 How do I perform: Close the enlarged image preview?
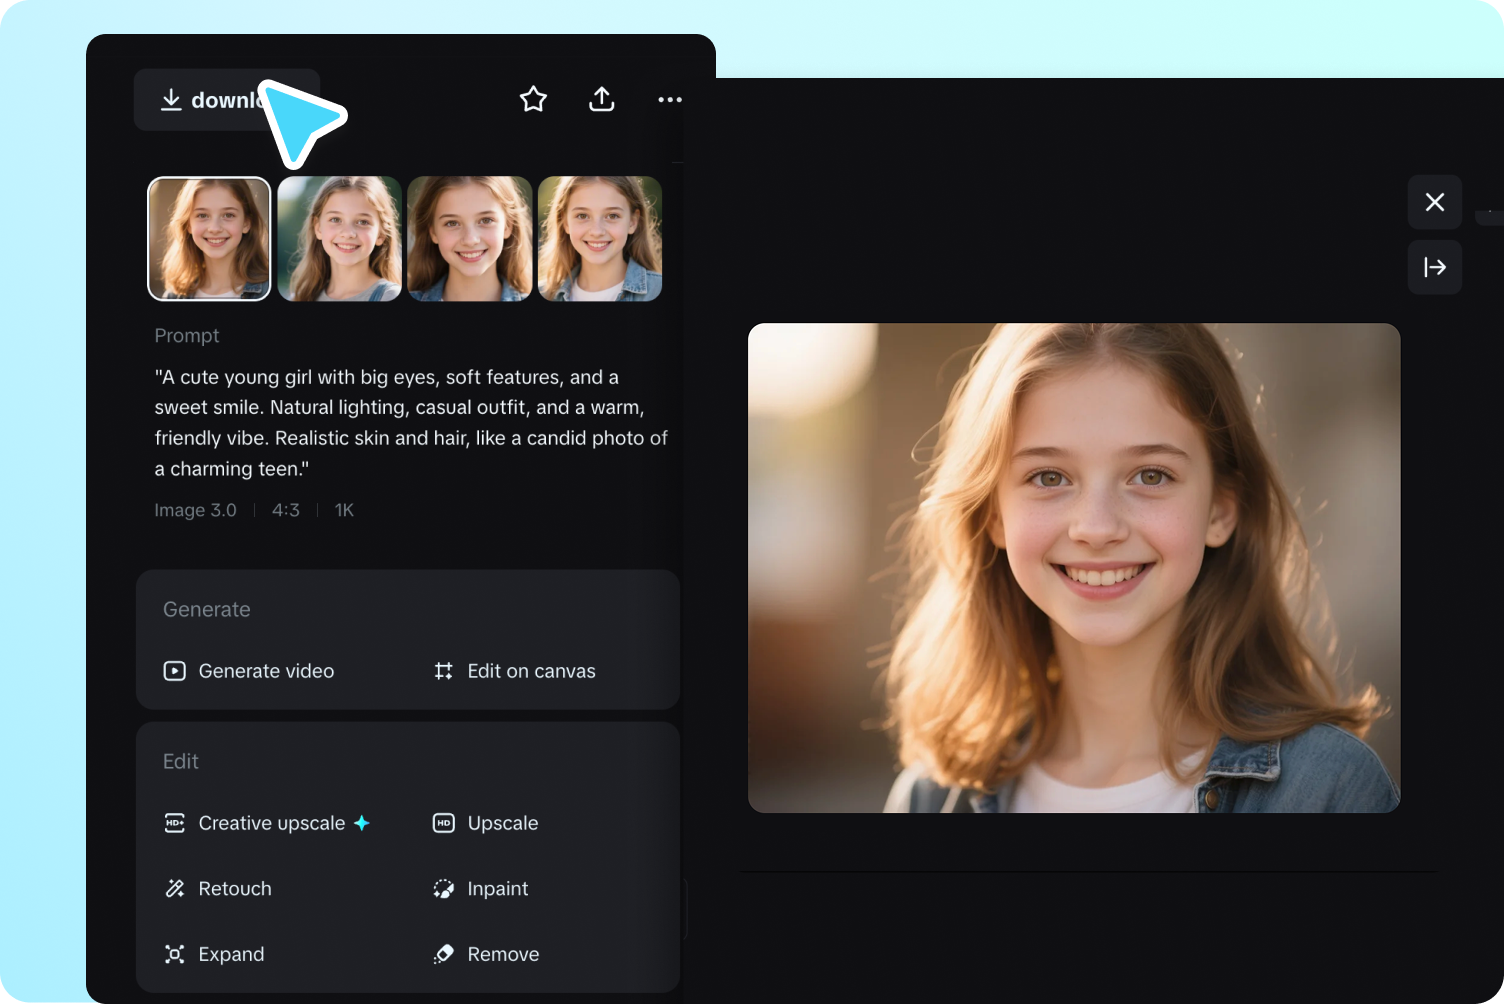1434,202
